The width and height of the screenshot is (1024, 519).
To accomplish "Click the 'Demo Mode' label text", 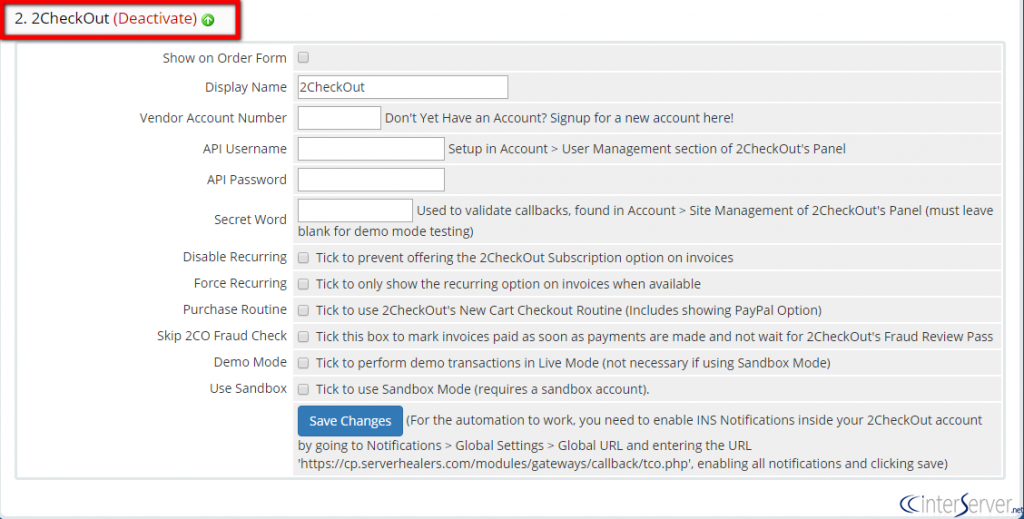I will [x=250, y=362].
